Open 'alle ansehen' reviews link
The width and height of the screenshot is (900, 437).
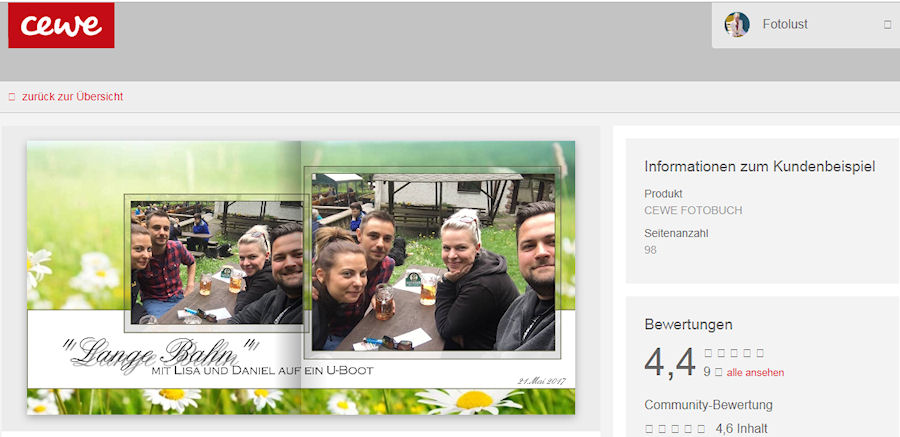(755, 373)
